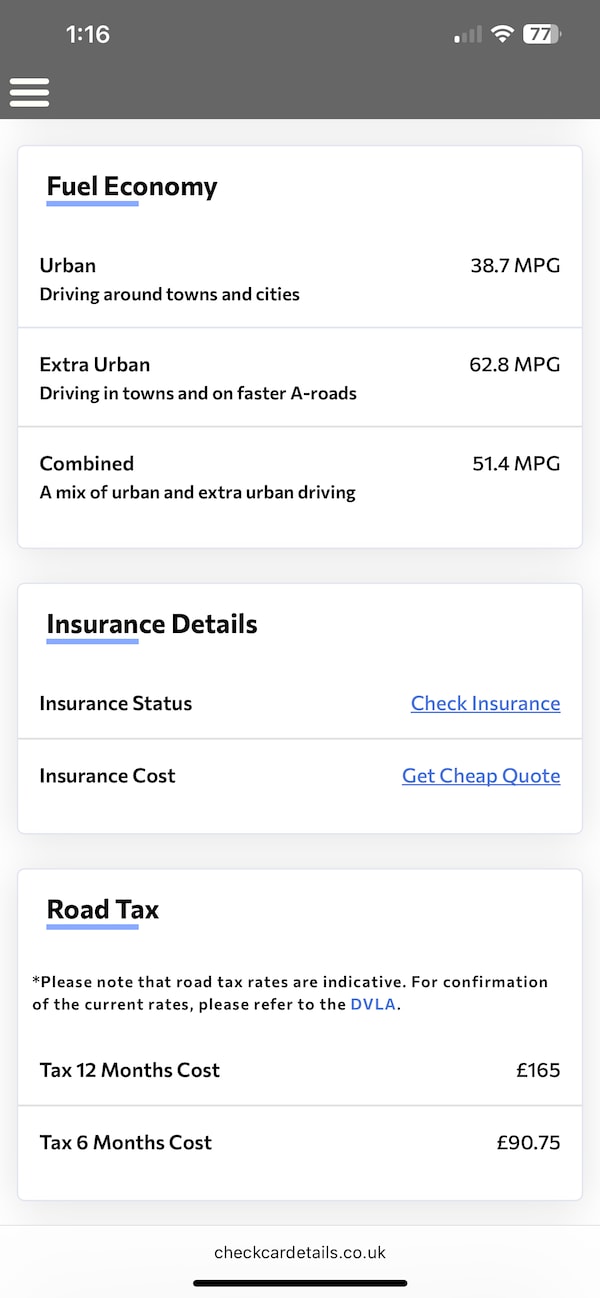Click the Get Cheap Quote link
The width and height of the screenshot is (600, 1298).
[x=481, y=776]
